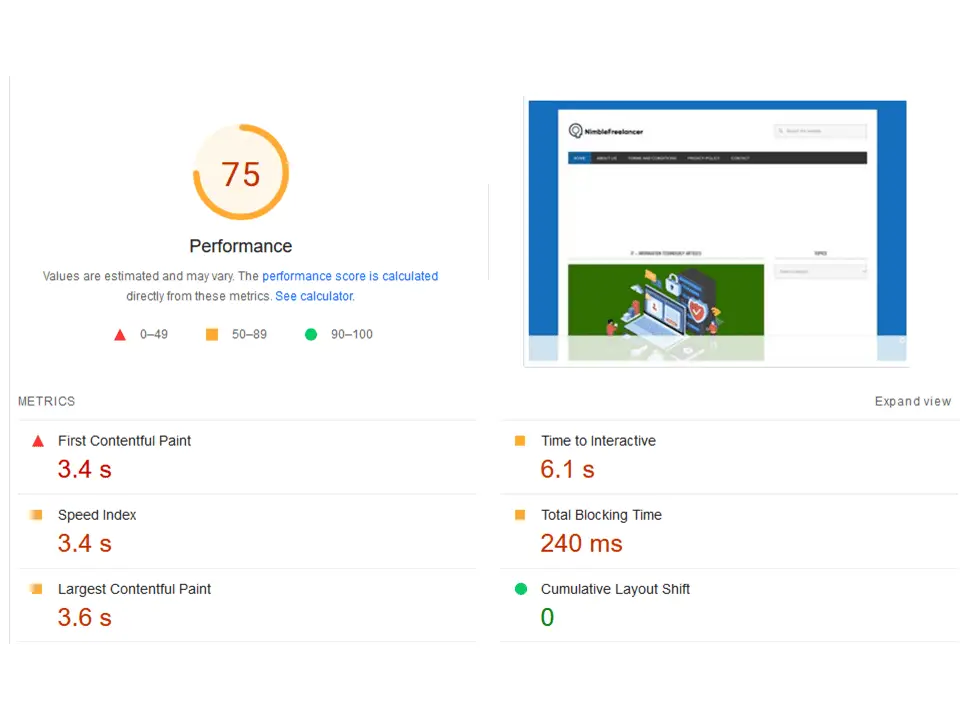The width and height of the screenshot is (960, 720).
Task: Open the performance score is calculated link
Action: pos(350,276)
